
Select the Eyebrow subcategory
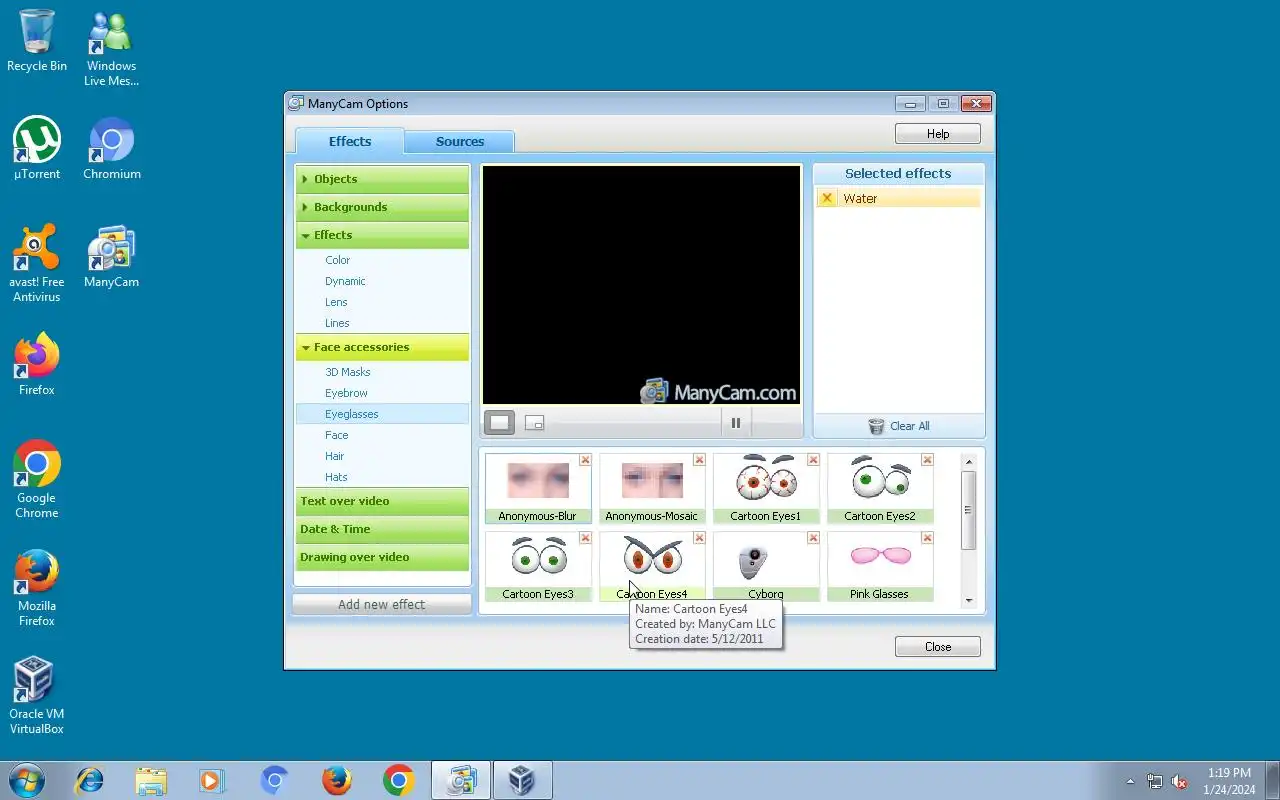click(x=346, y=393)
